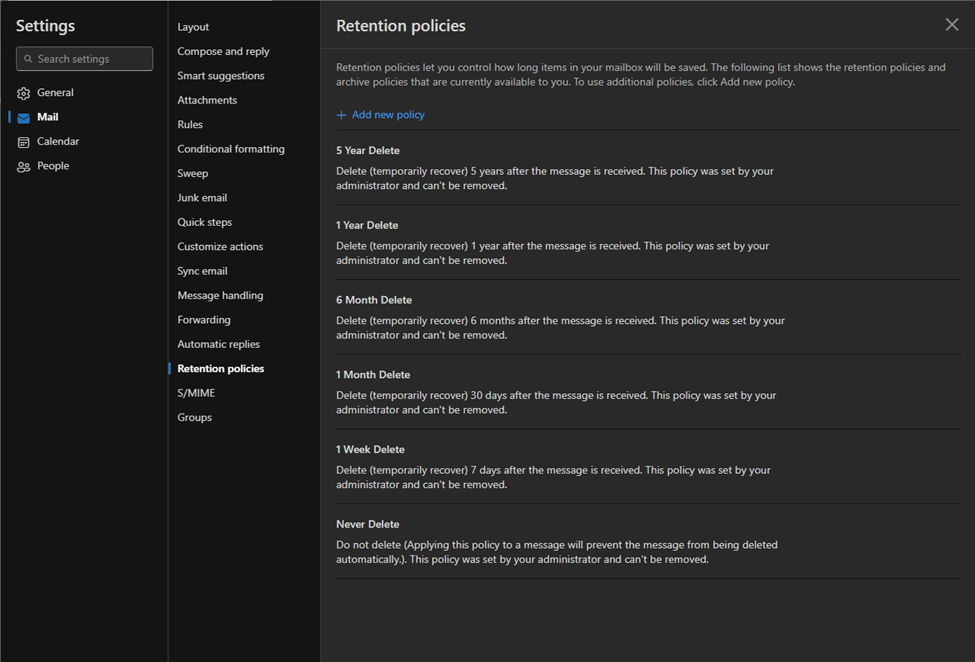The image size is (975, 662).
Task: Click the plus icon to add policy
Action: pos(342,115)
